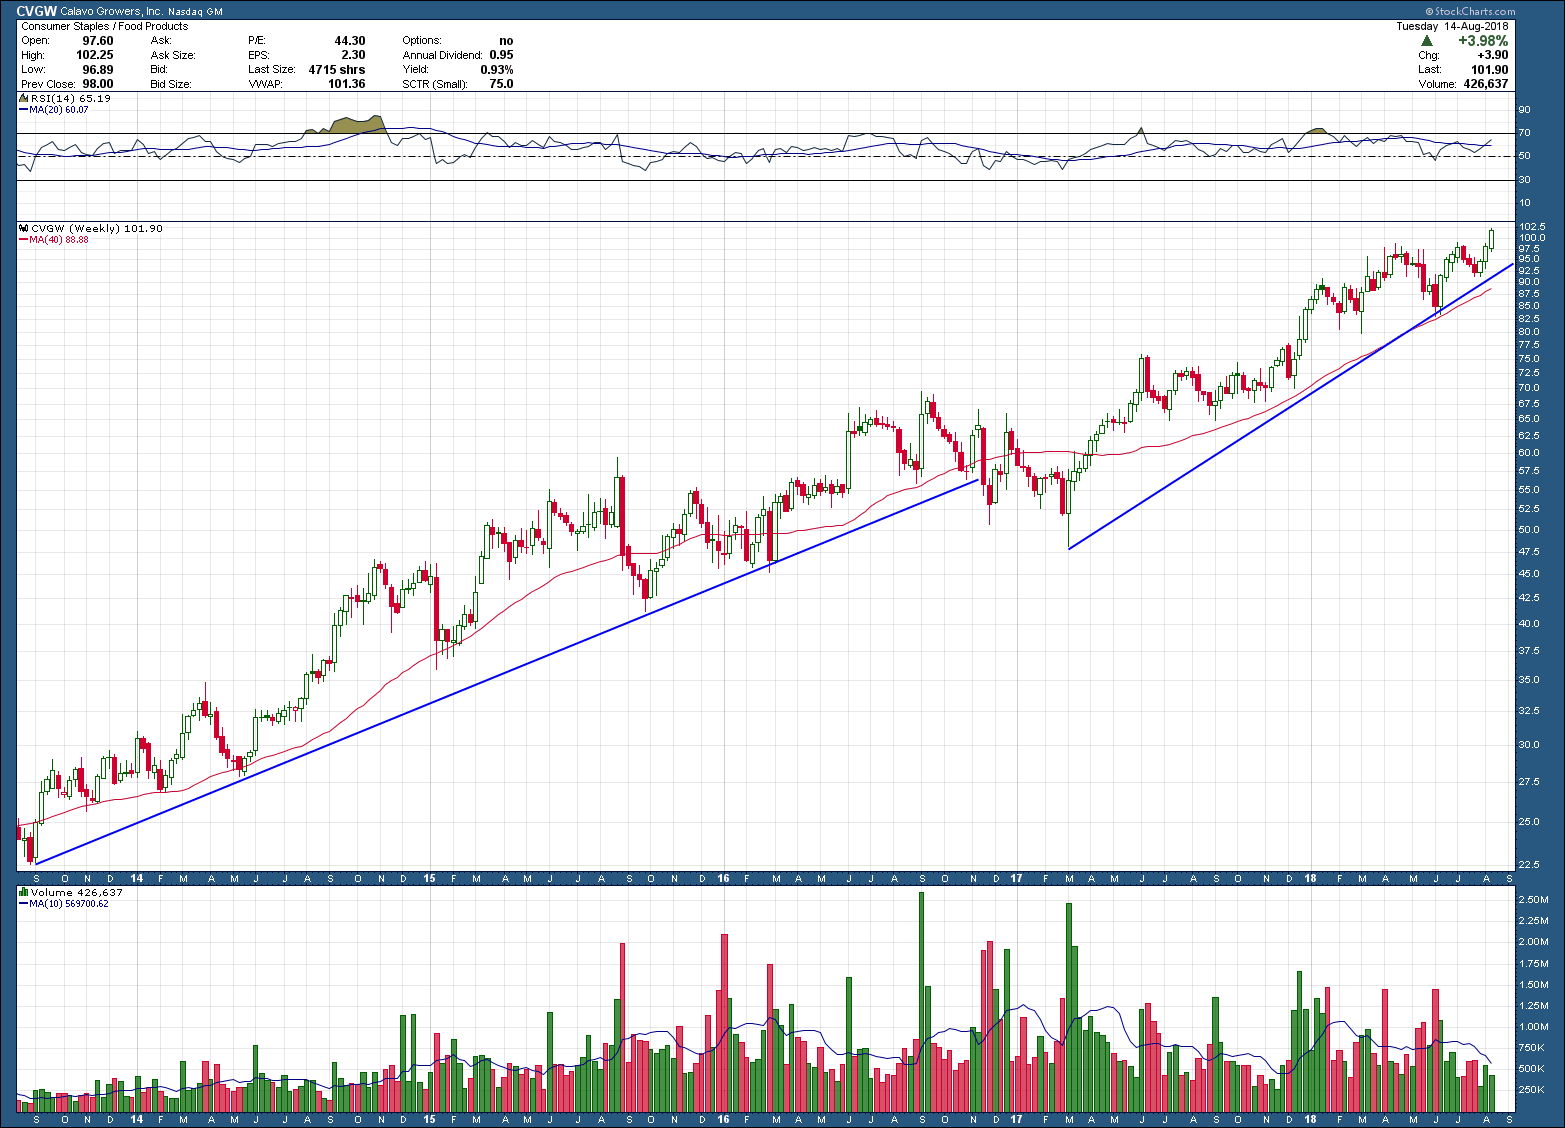Viewport: 1565px width, 1128px height.
Task: Click the volume bars icon in volume legend
Action: click(x=24, y=892)
